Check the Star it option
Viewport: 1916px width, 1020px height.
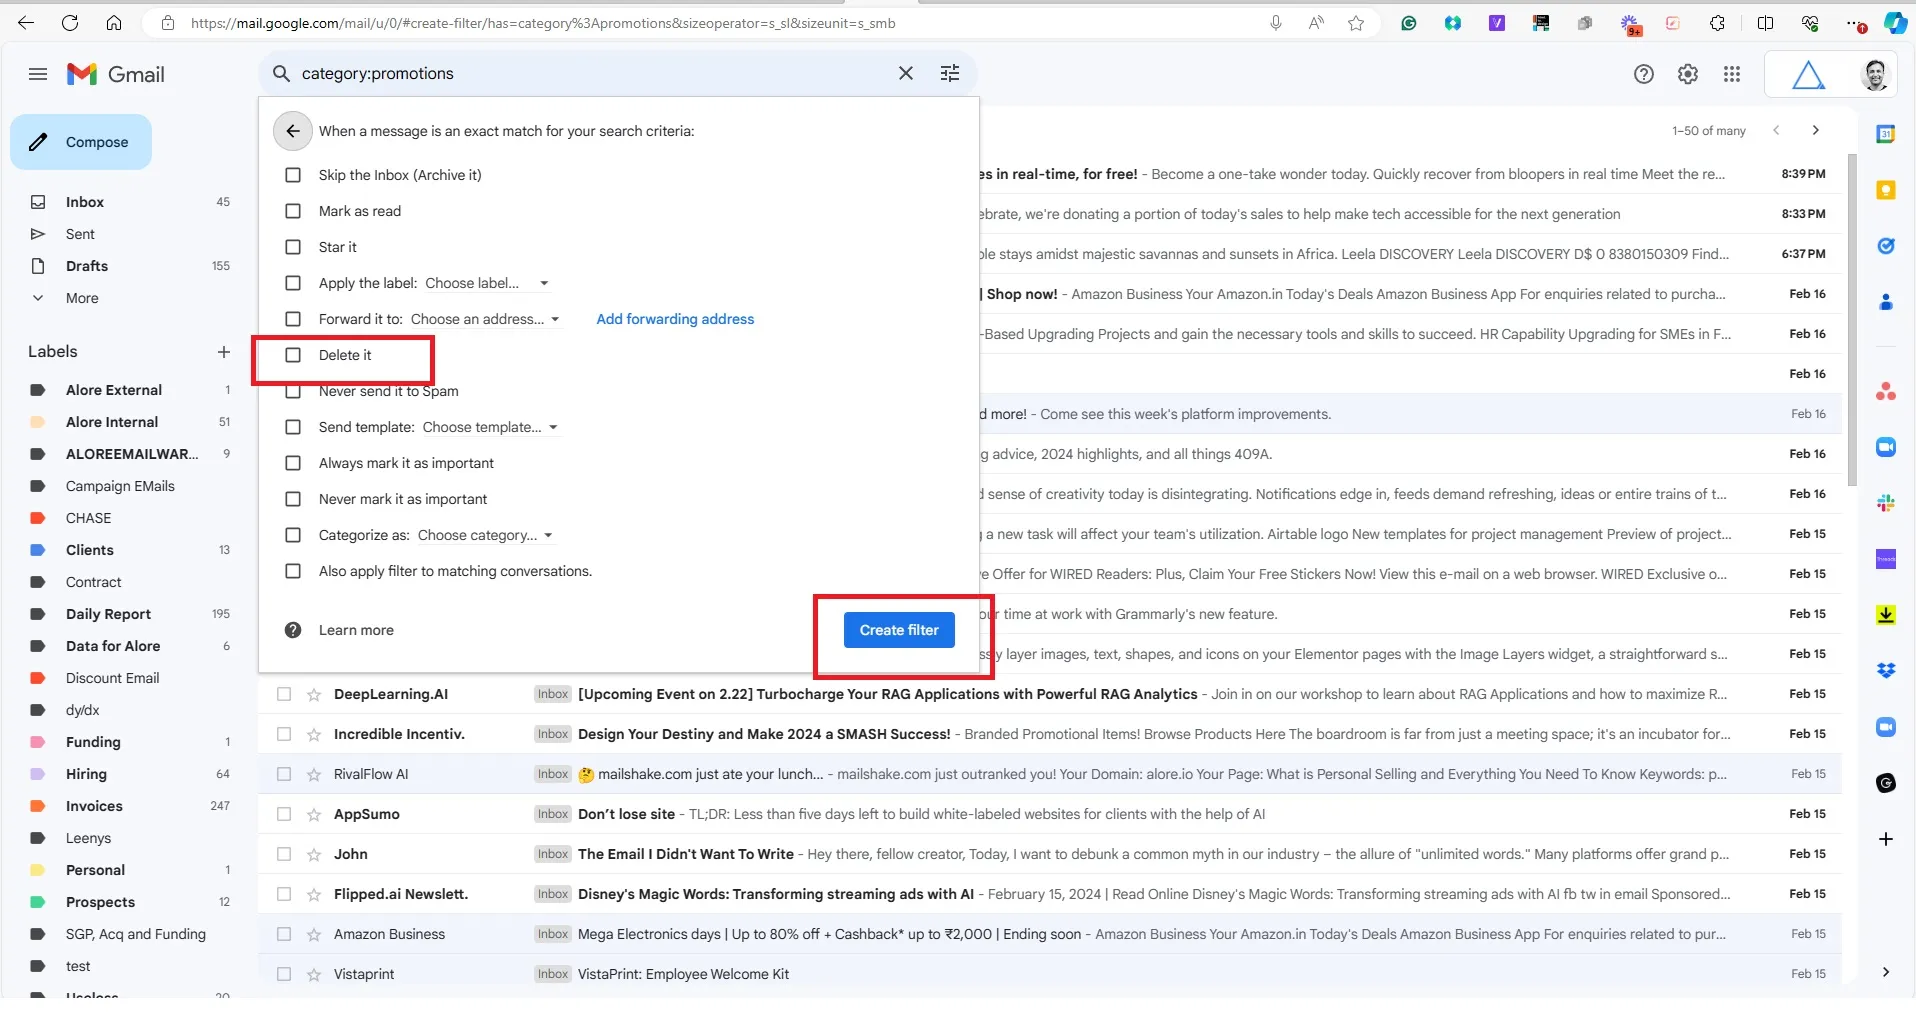(x=293, y=247)
